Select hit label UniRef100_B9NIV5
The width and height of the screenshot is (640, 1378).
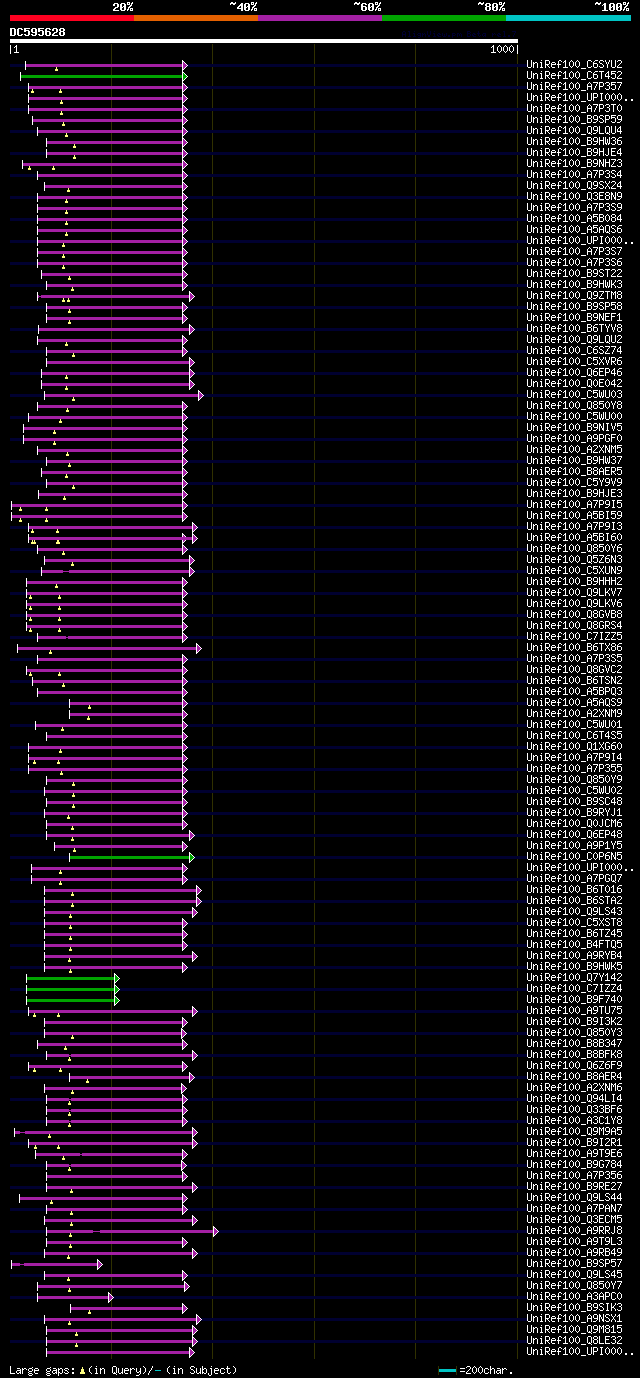point(574,427)
